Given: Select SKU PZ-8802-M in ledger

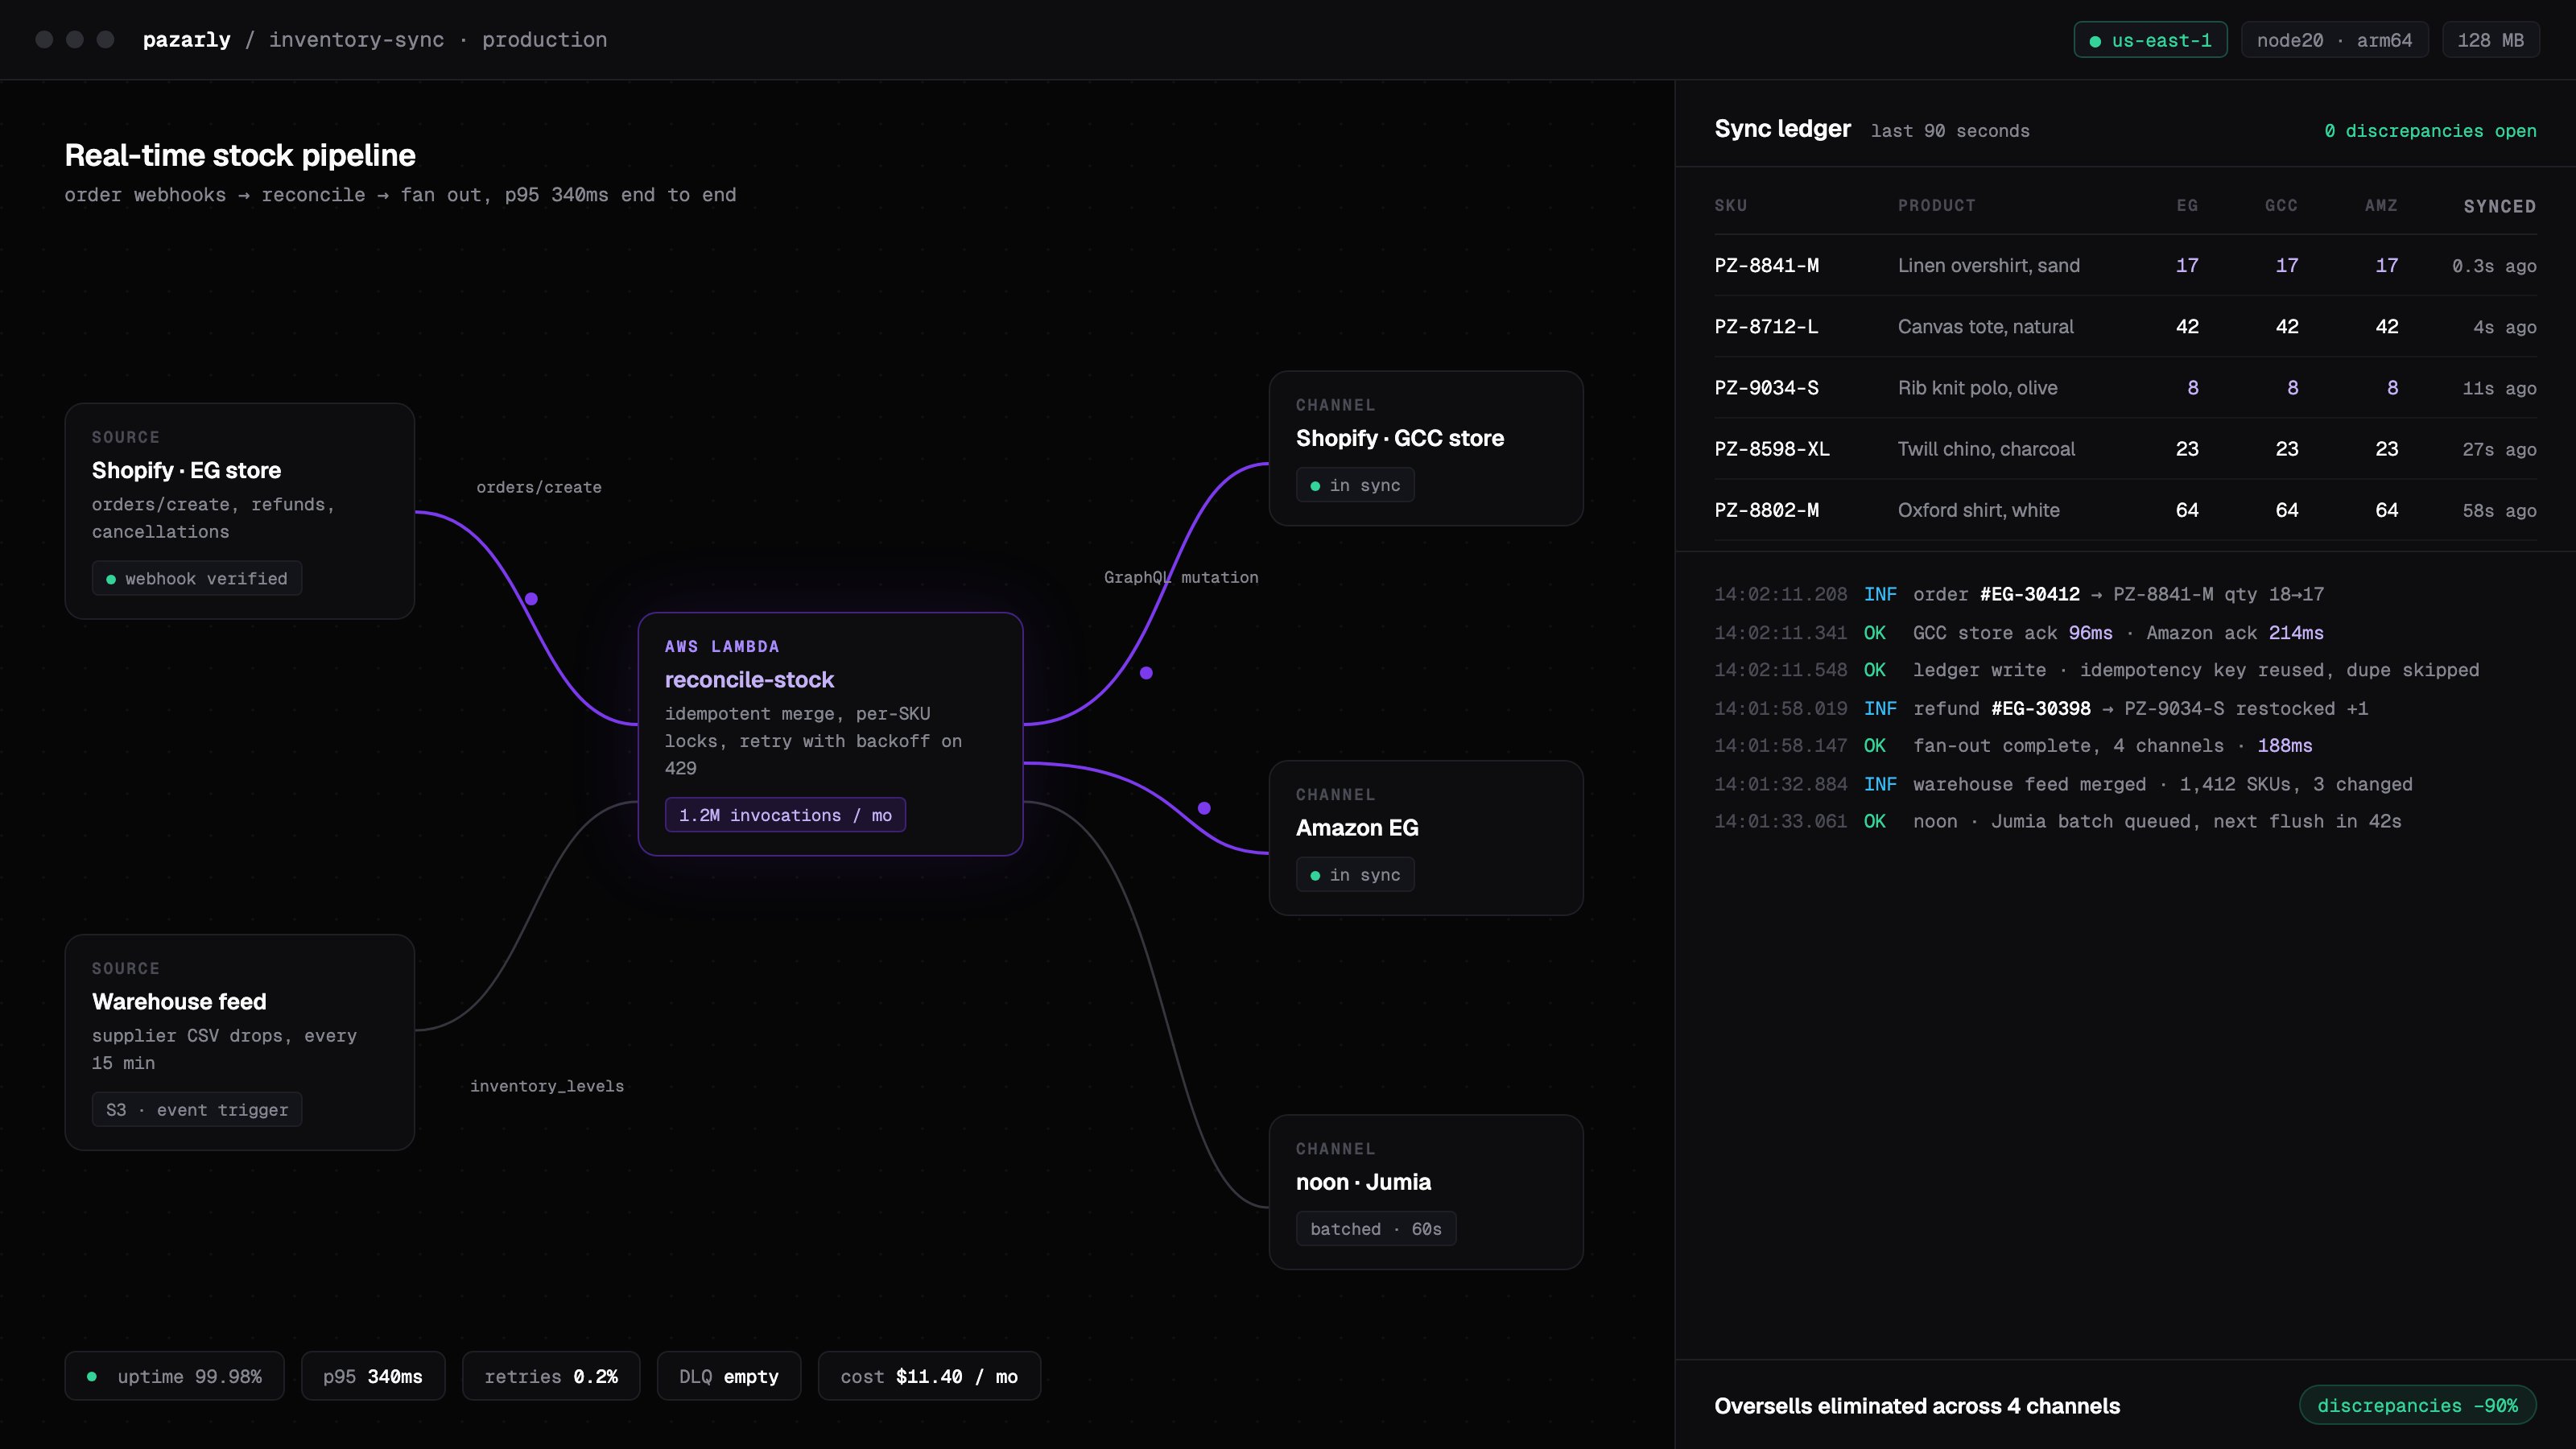Looking at the screenshot, I should tap(1767, 509).
